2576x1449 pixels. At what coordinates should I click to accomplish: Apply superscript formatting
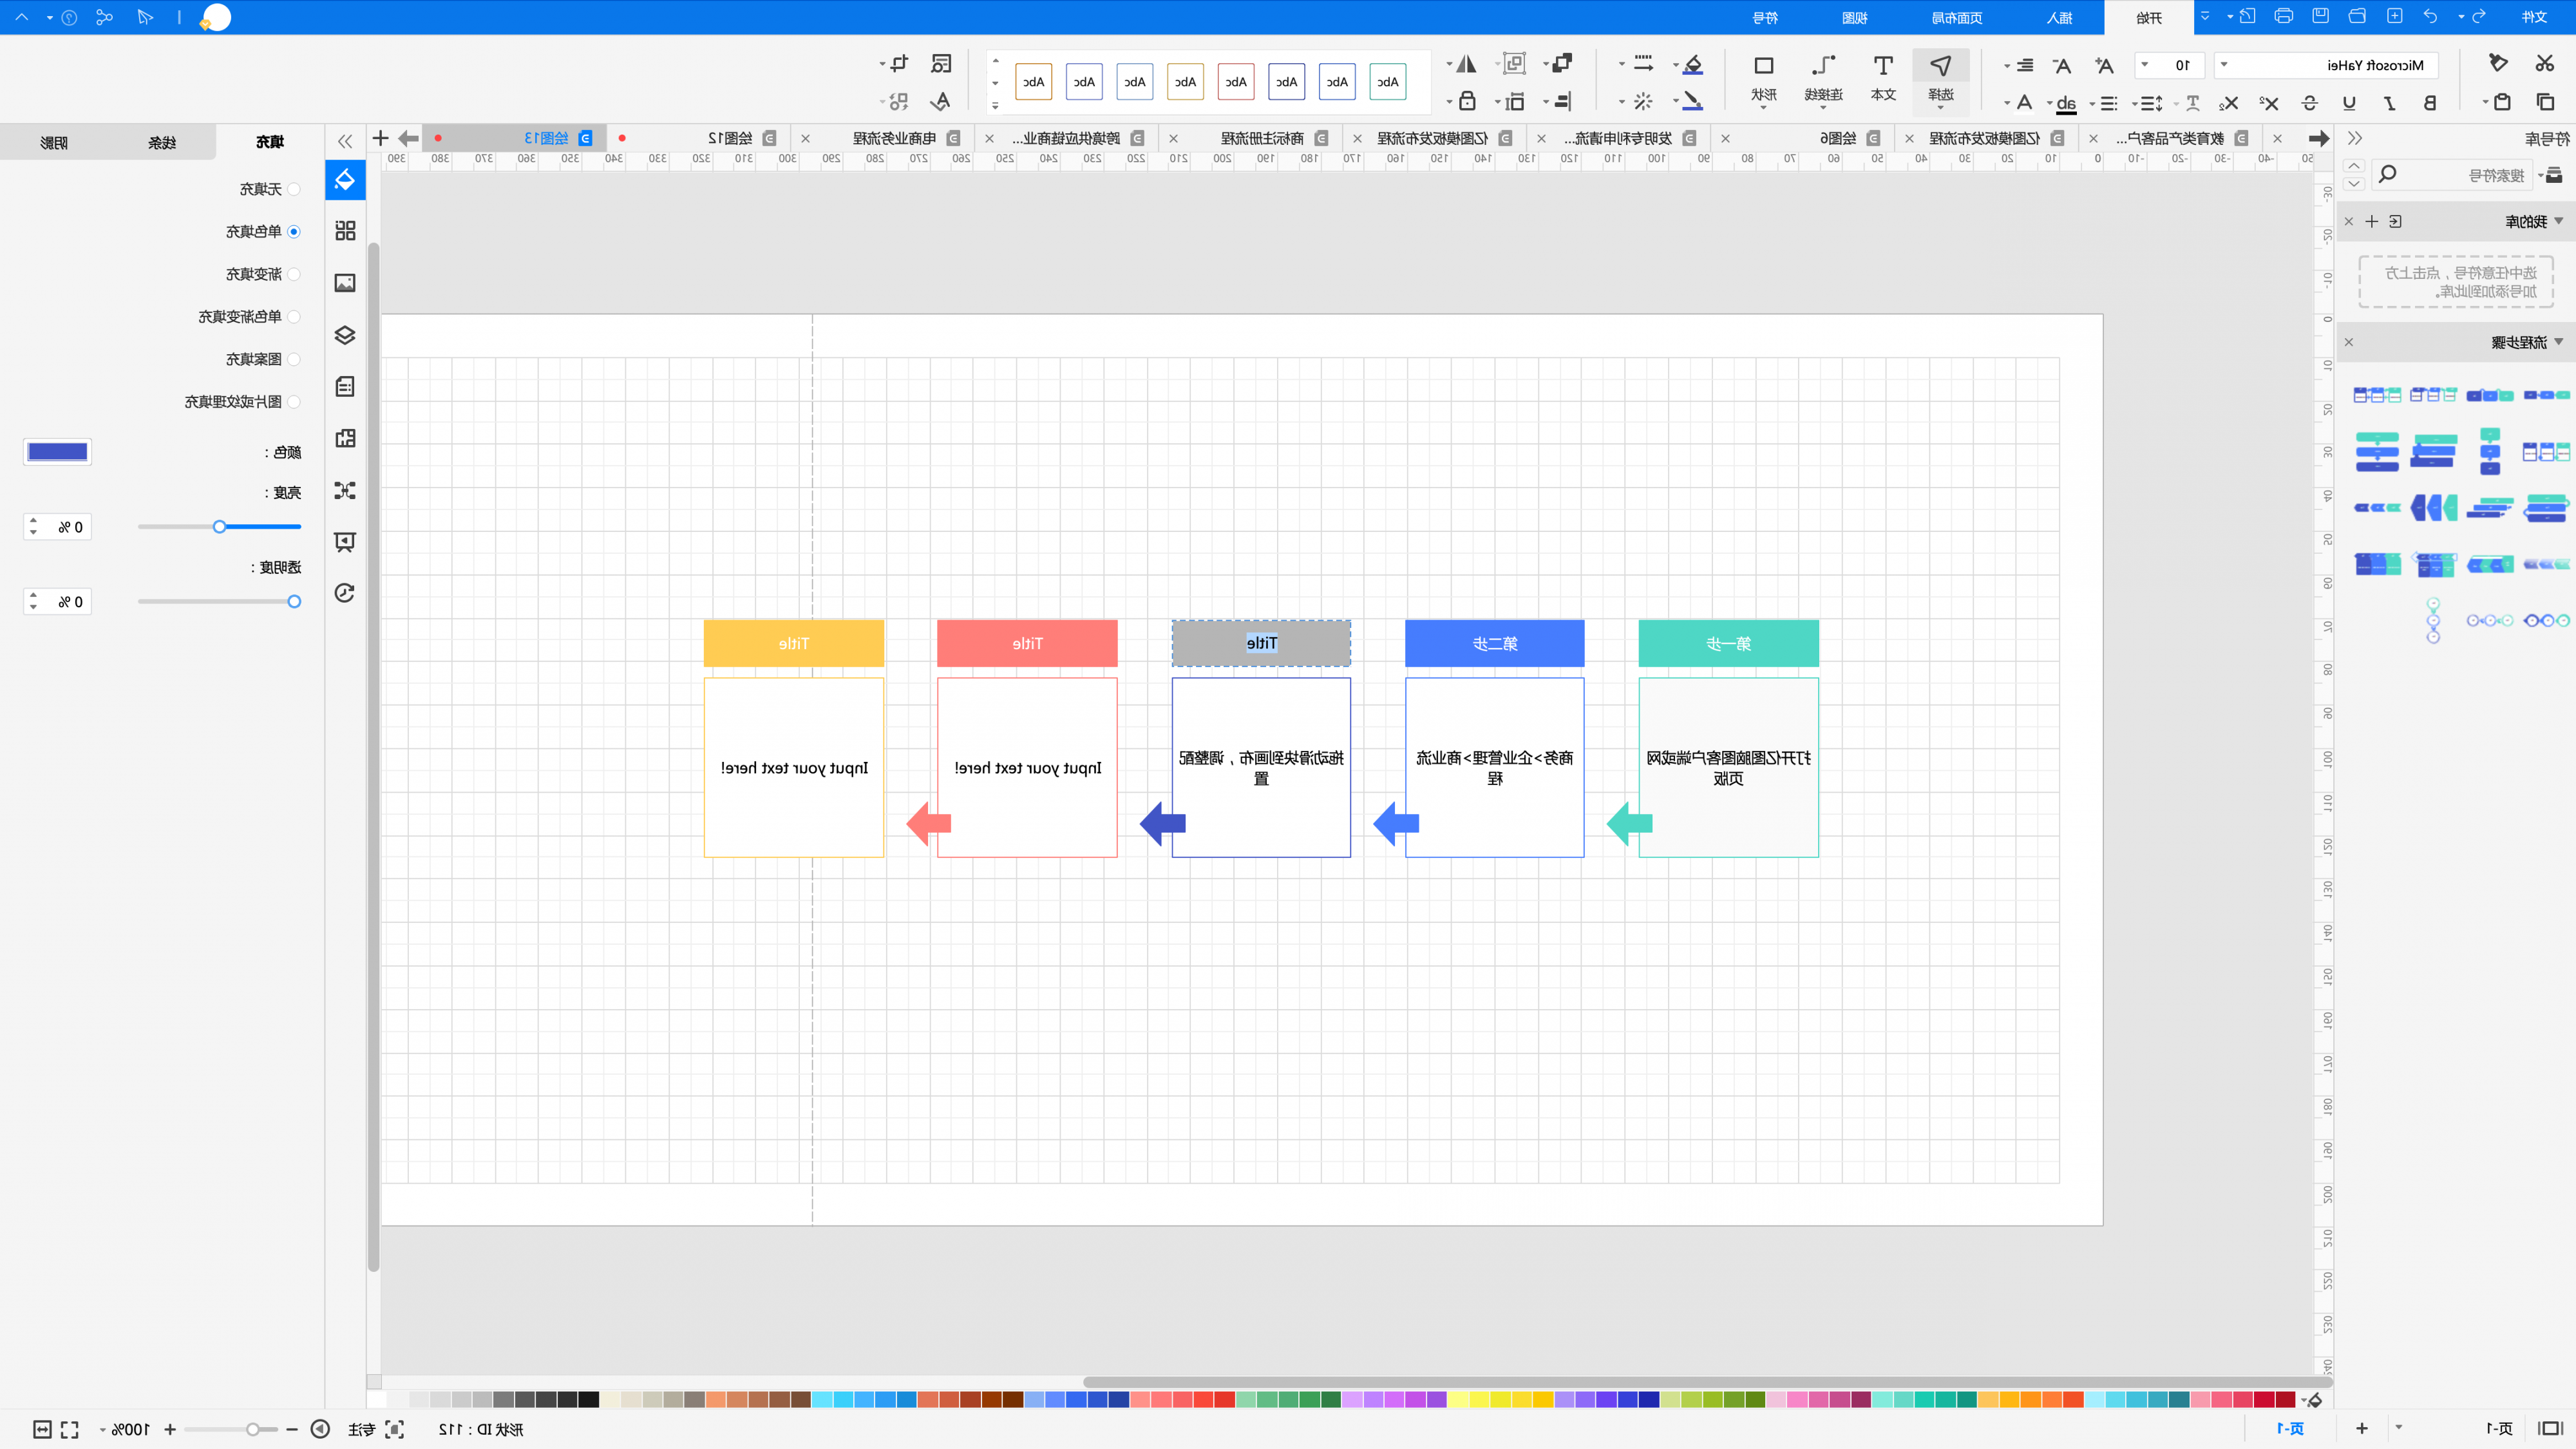pyautogui.click(x=2269, y=103)
